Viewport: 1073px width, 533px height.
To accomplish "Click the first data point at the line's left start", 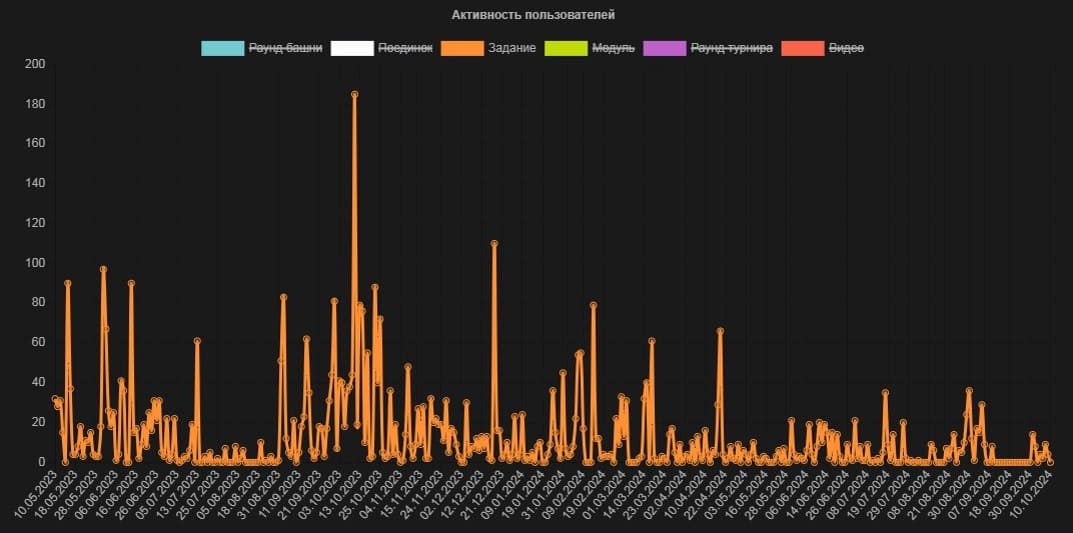I will (x=55, y=399).
